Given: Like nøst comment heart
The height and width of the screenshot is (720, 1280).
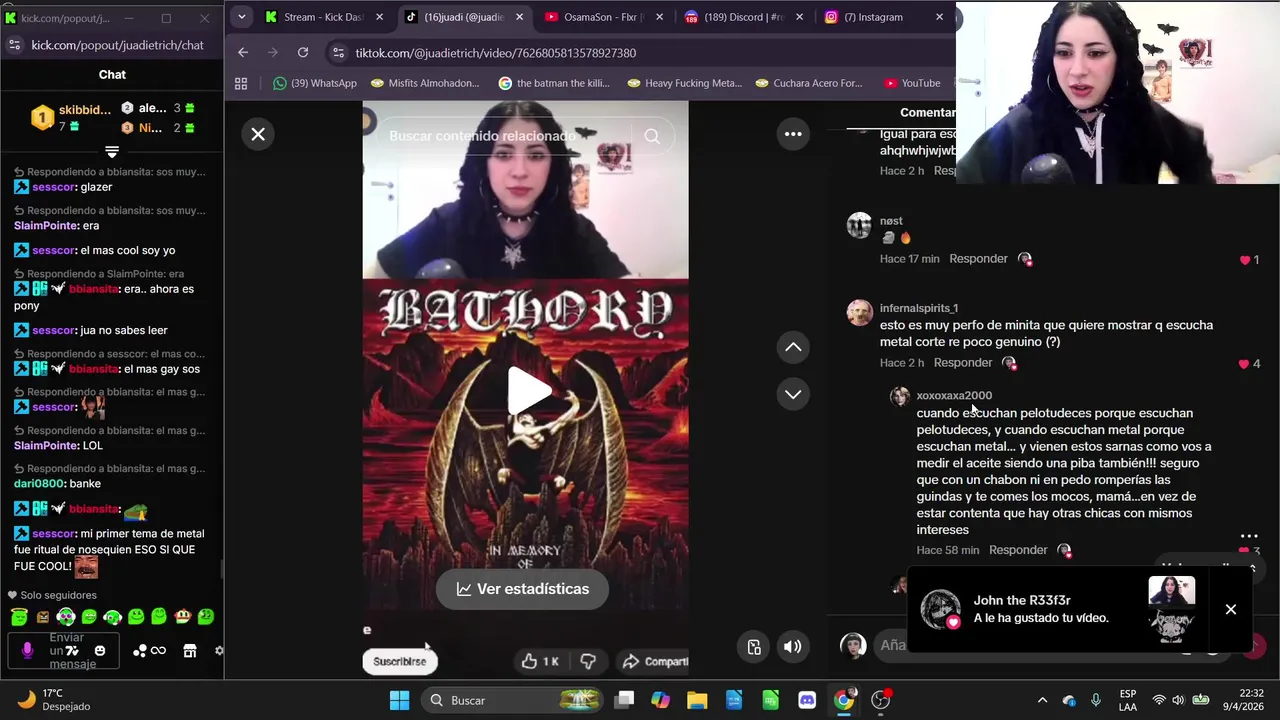Looking at the screenshot, I should [1245, 260].
